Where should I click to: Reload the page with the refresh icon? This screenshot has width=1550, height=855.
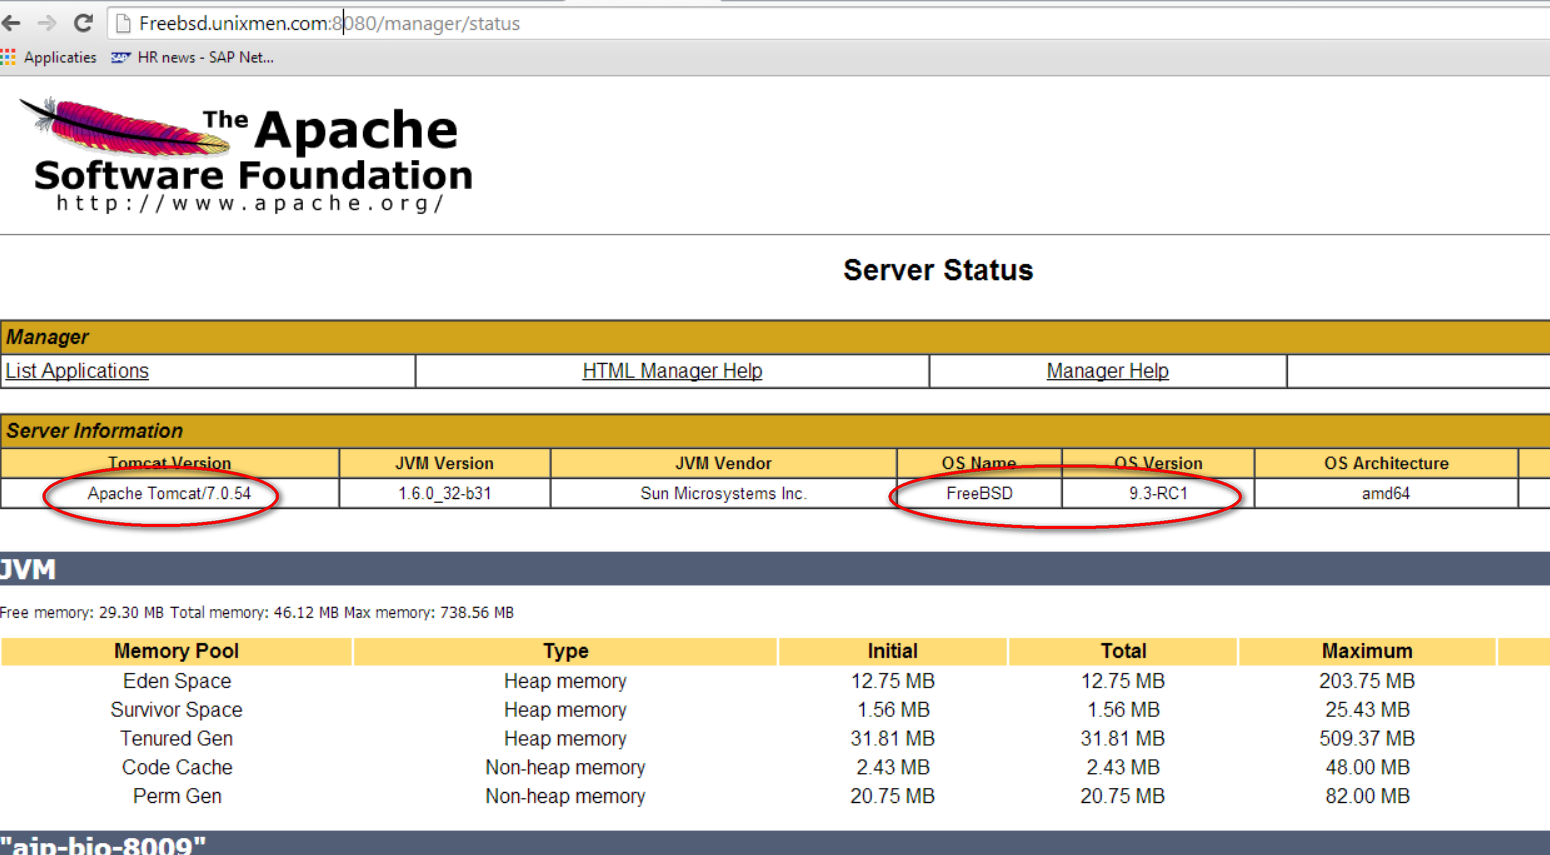pyautogui.click(x=83, y=23)
